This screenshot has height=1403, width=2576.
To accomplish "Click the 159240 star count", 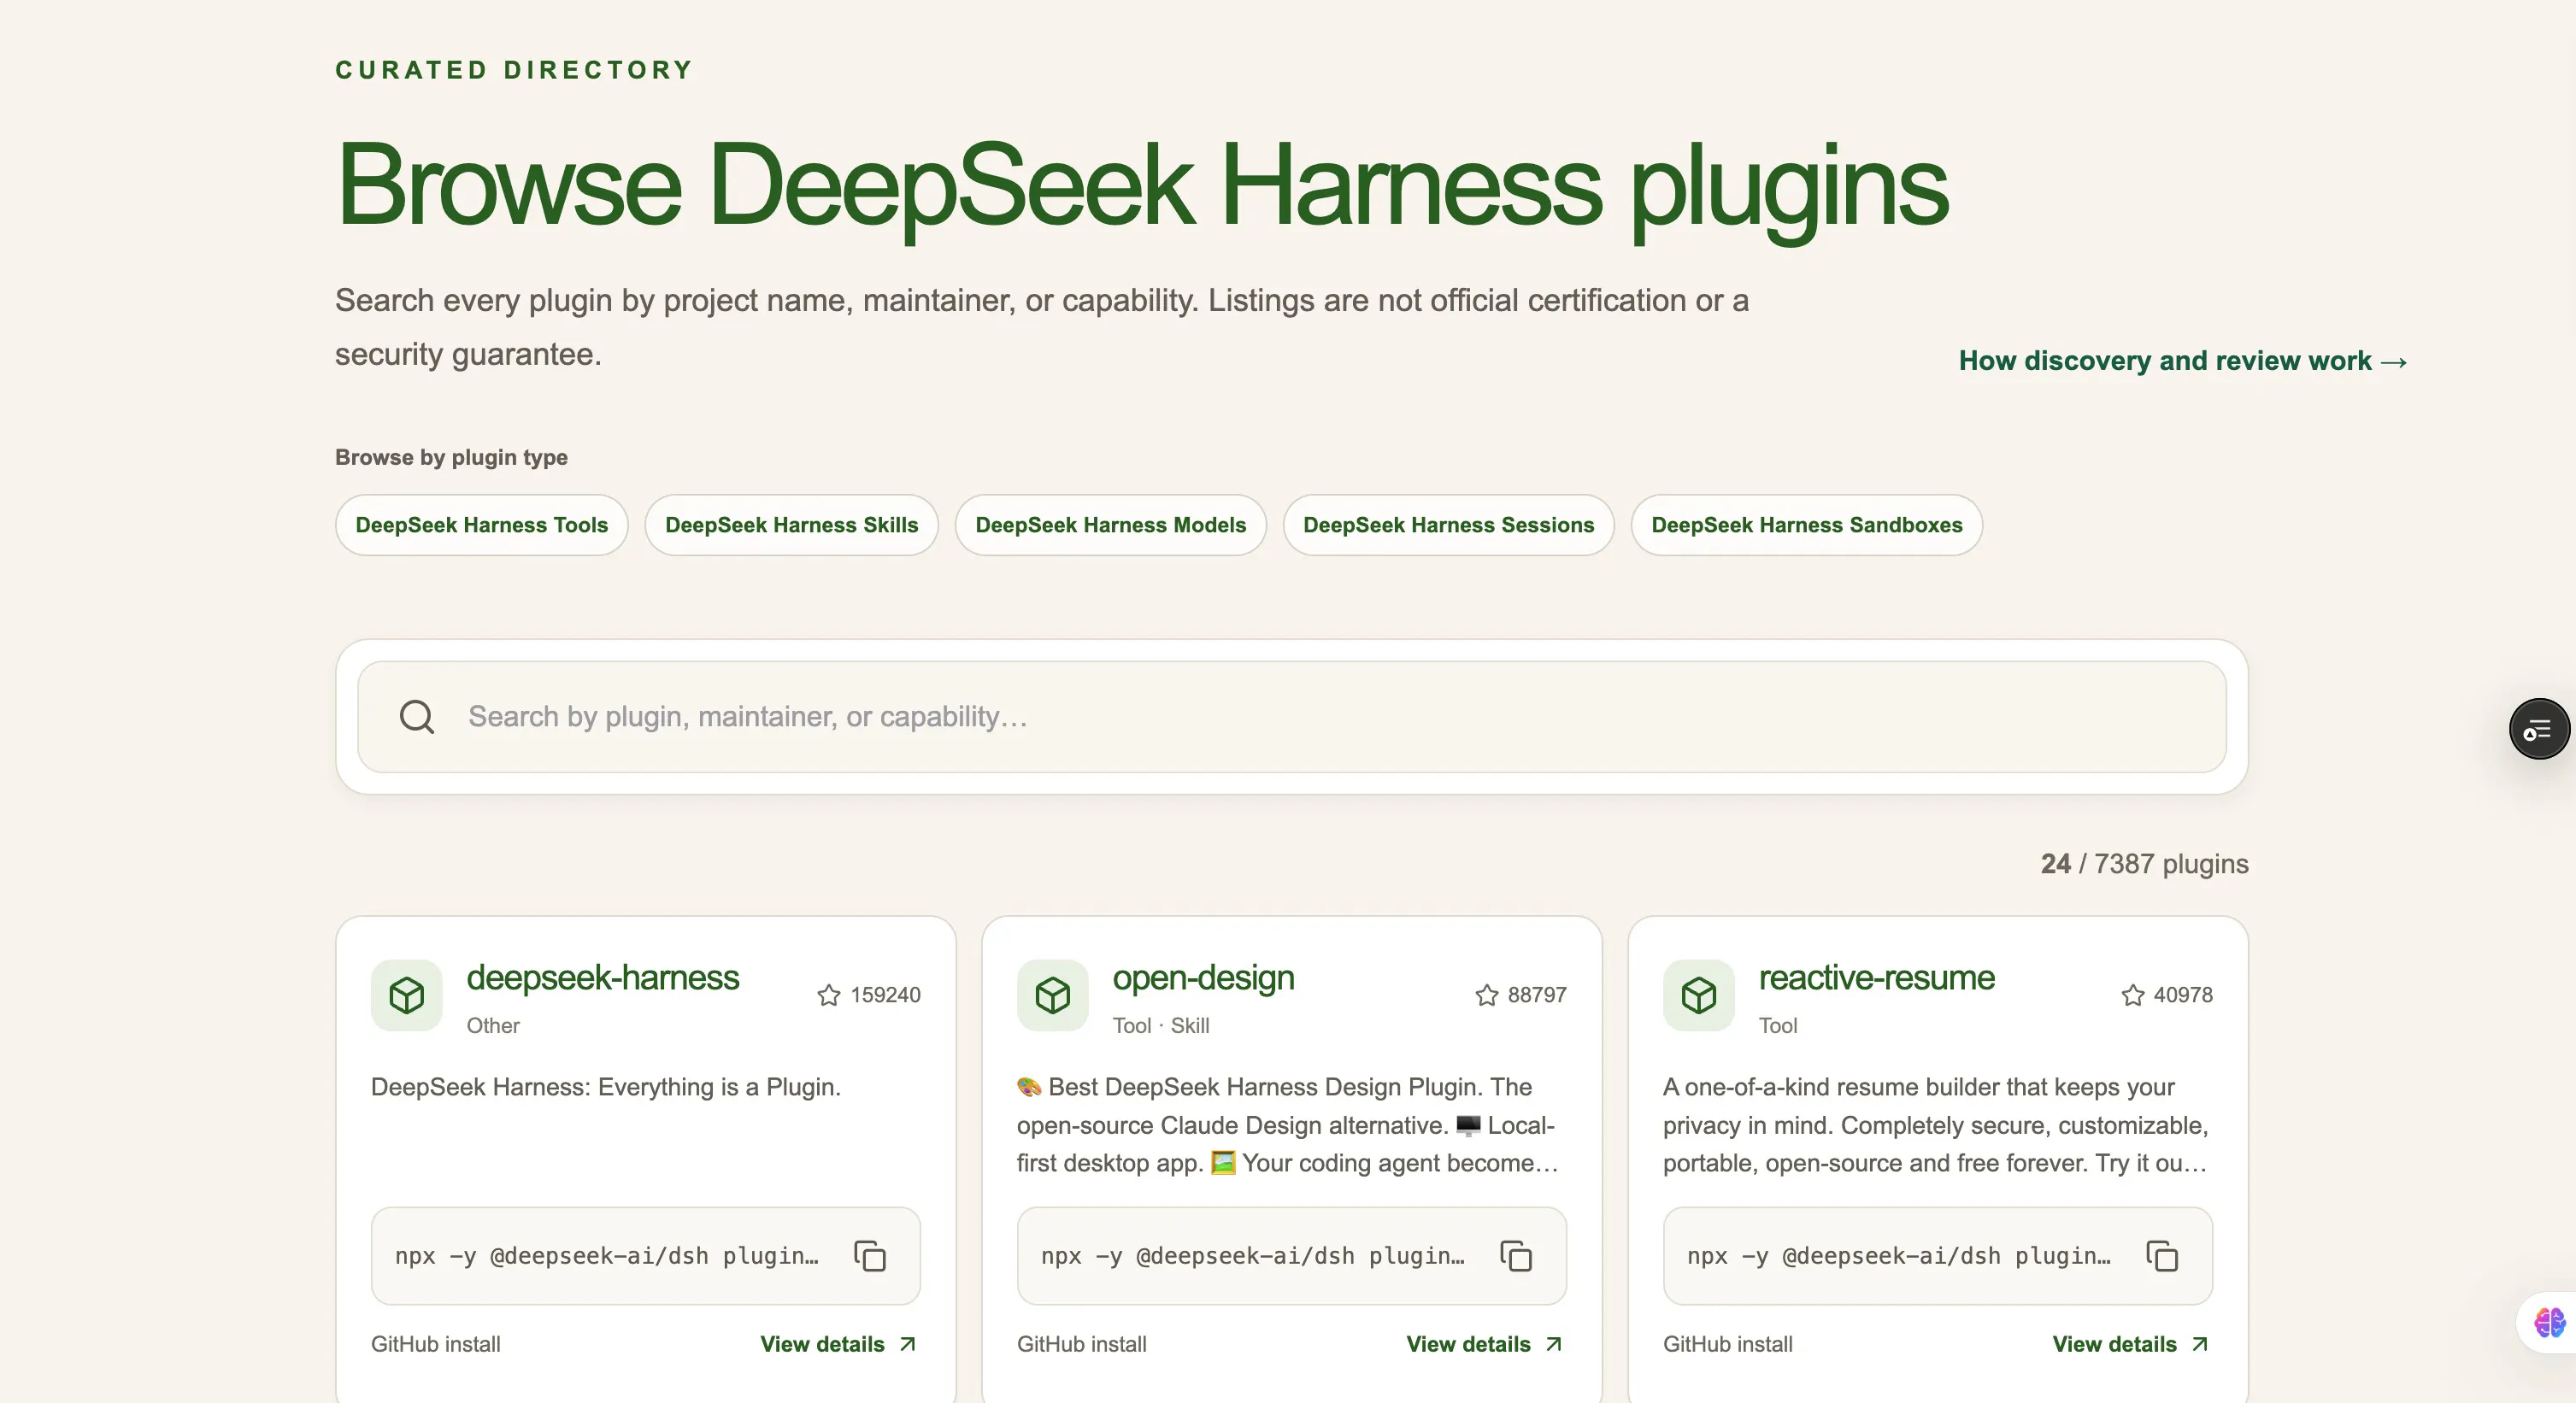I will (x=886, y=995).
